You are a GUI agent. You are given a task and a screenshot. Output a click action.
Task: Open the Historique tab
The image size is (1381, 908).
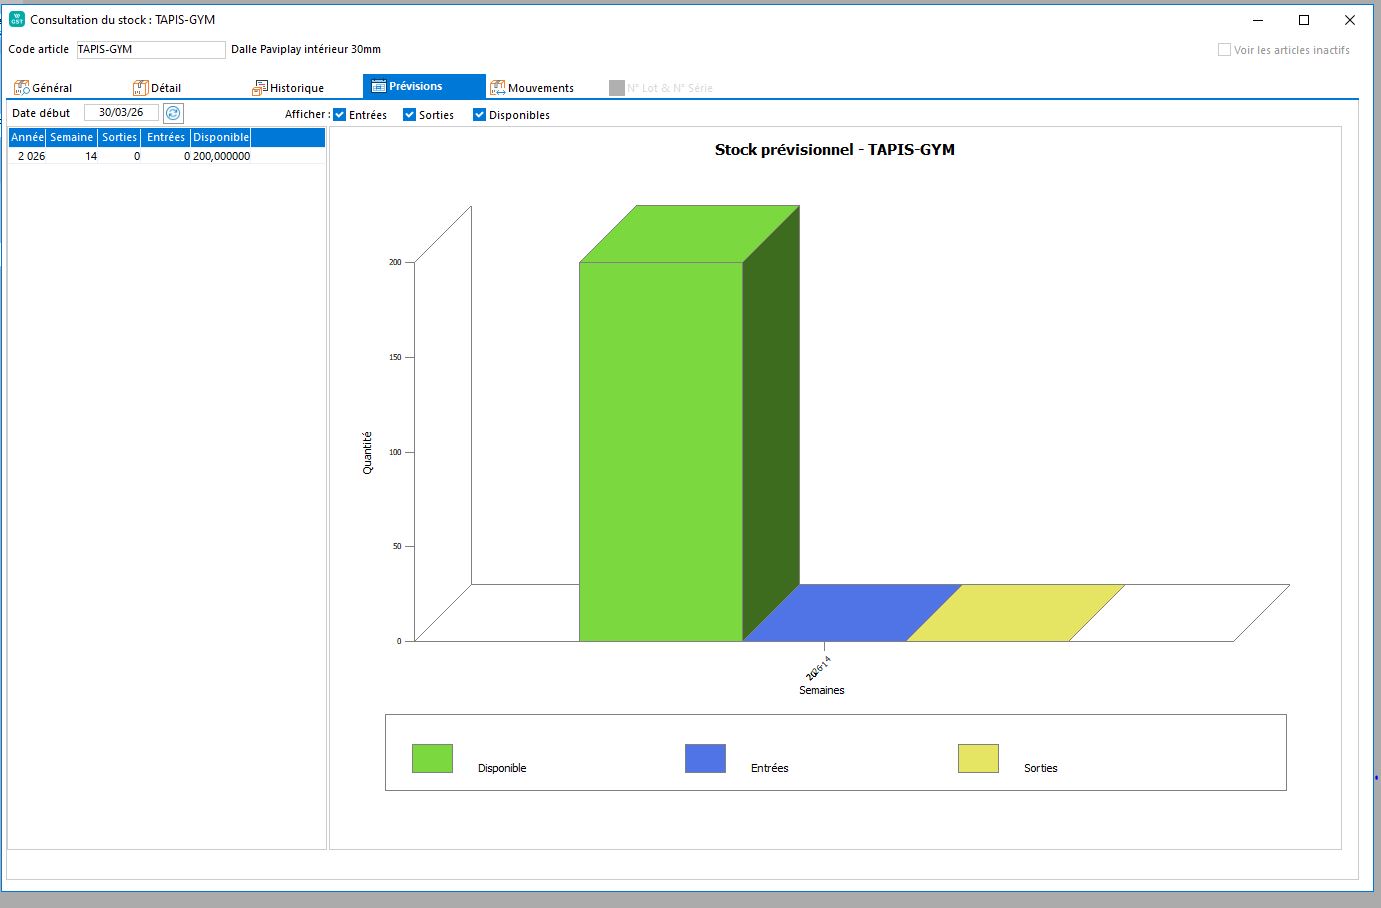tap(296, 88)
